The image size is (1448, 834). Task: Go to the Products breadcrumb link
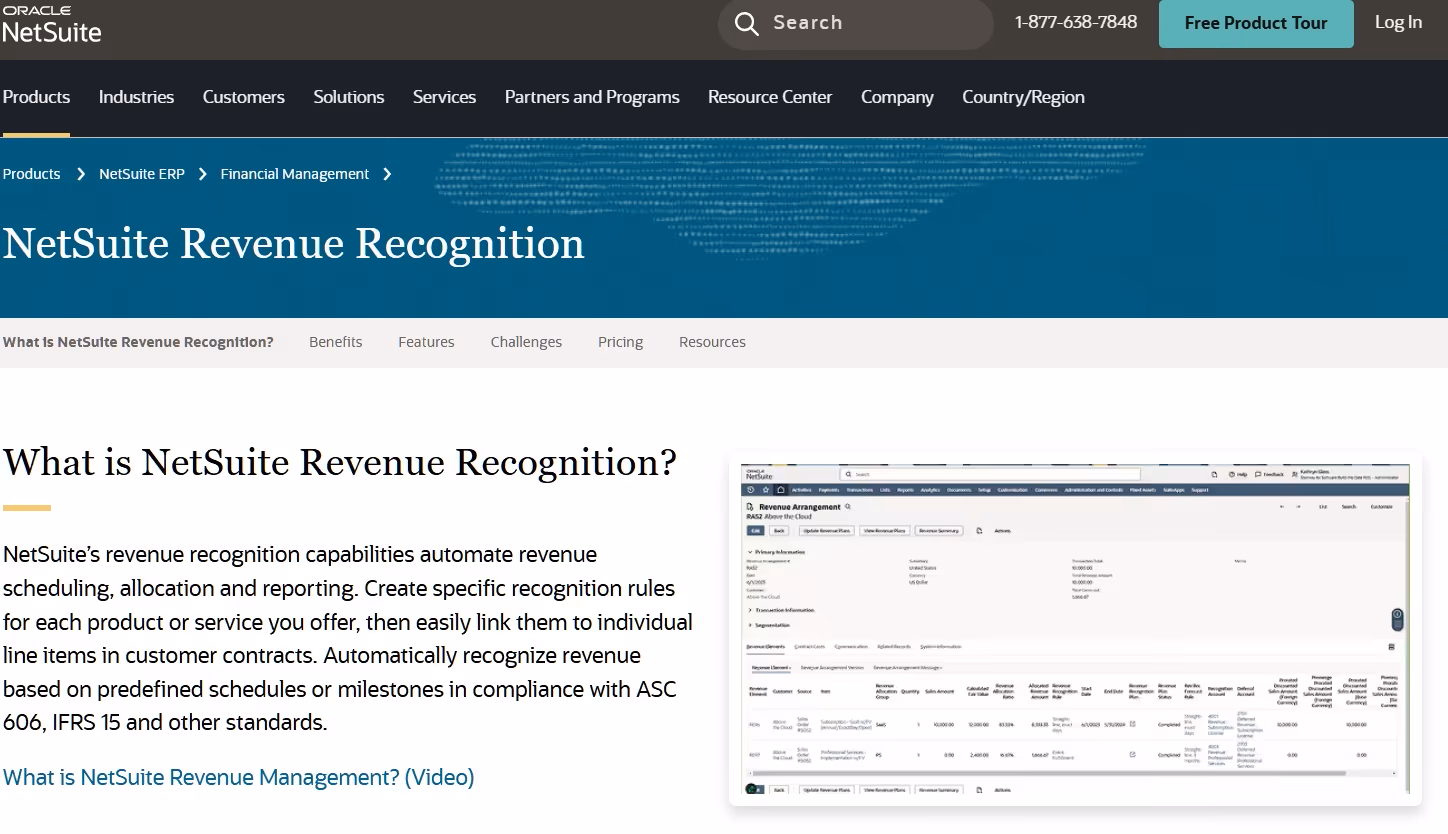pos(32,174)
